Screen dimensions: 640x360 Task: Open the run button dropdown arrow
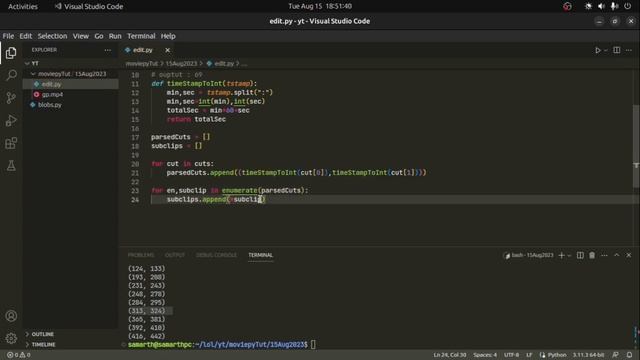pyautogui.click(x=606, y=50)
